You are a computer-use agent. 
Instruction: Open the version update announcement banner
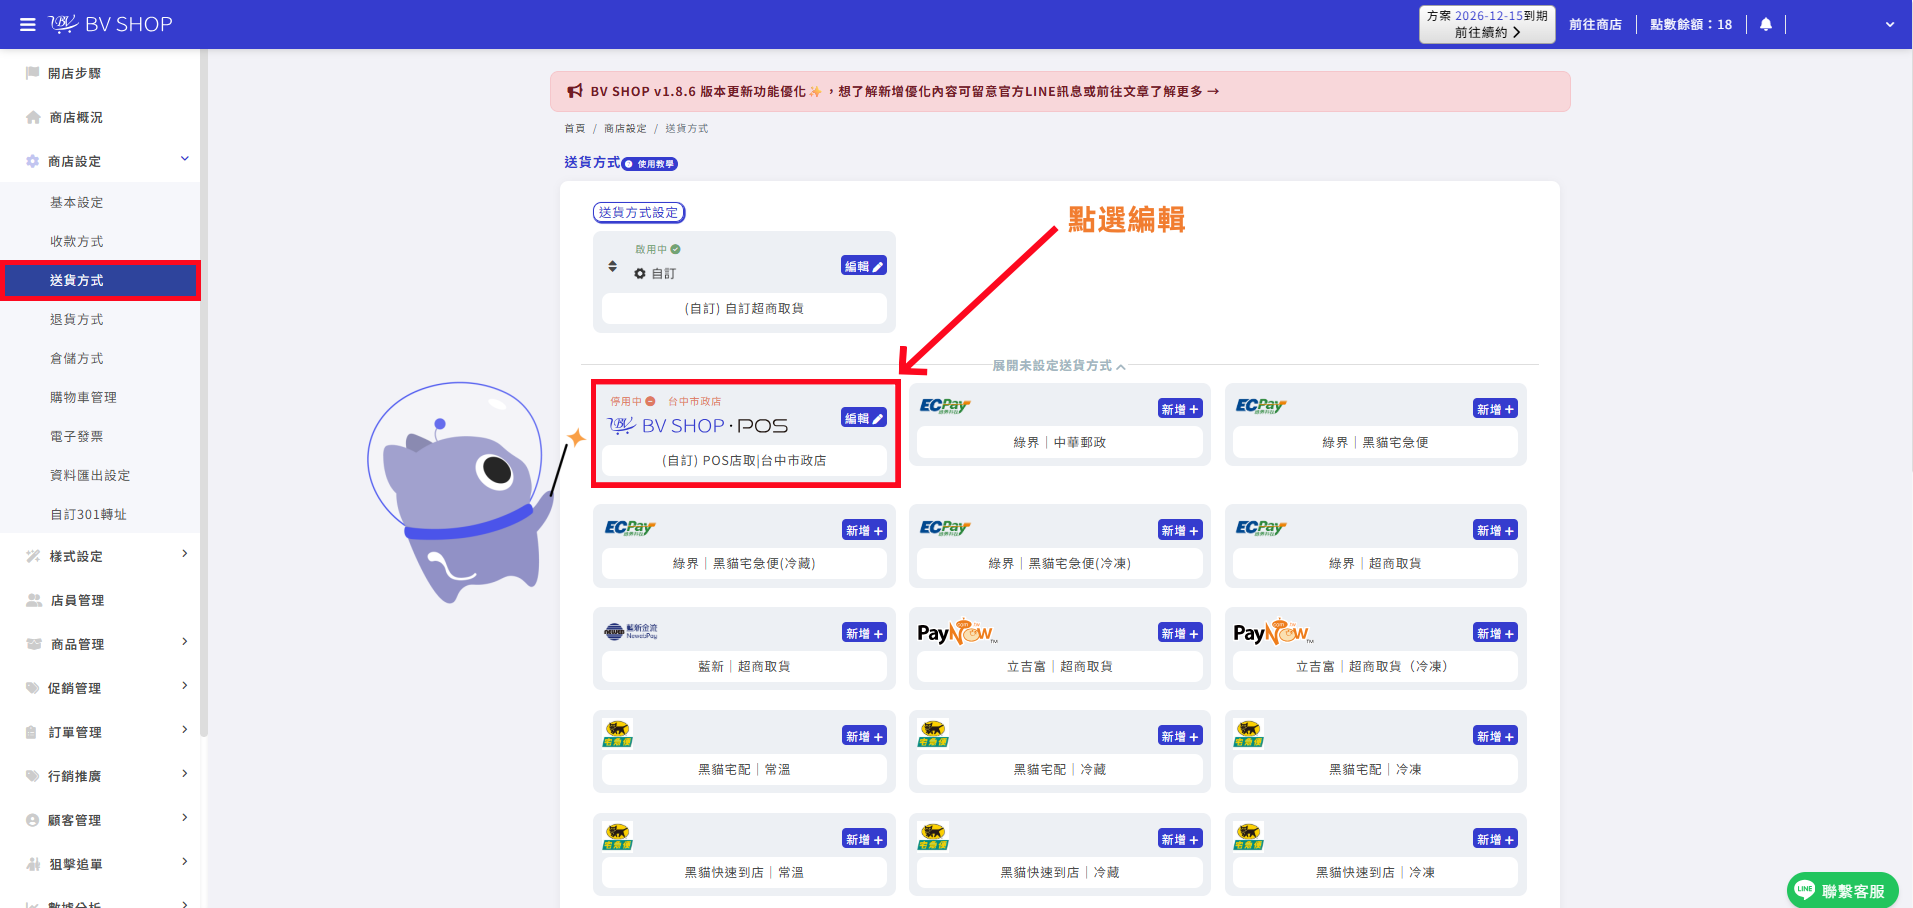[x=1060, y=91]
